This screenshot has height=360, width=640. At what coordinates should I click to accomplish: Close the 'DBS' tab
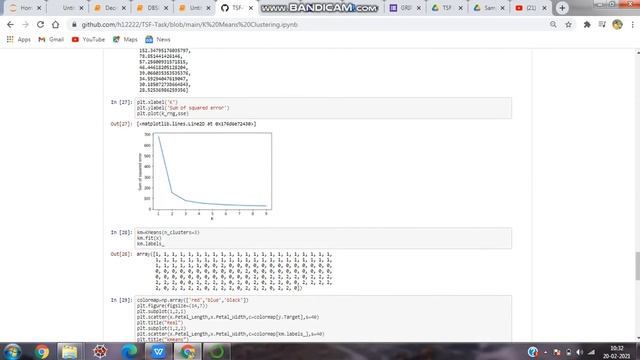pyautogui.click(x=166, y=8)
